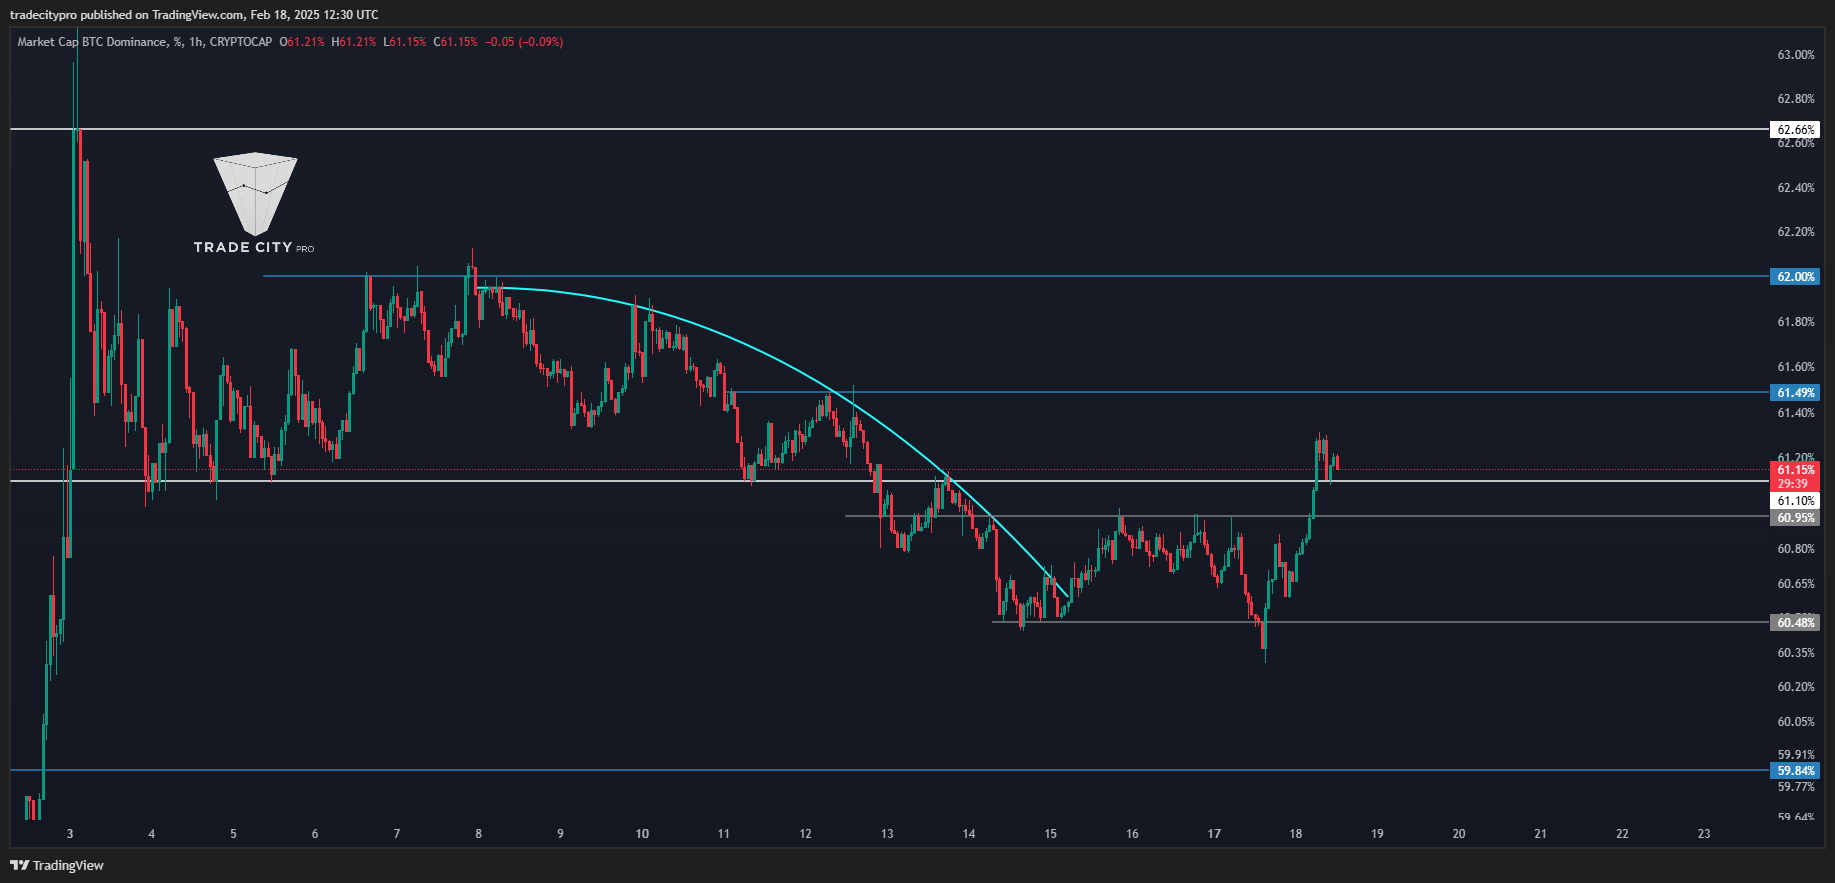This screenshot has height=883, width=1835.
Task: Click the 62.40% axis tick label
Action: (1796, 188)
